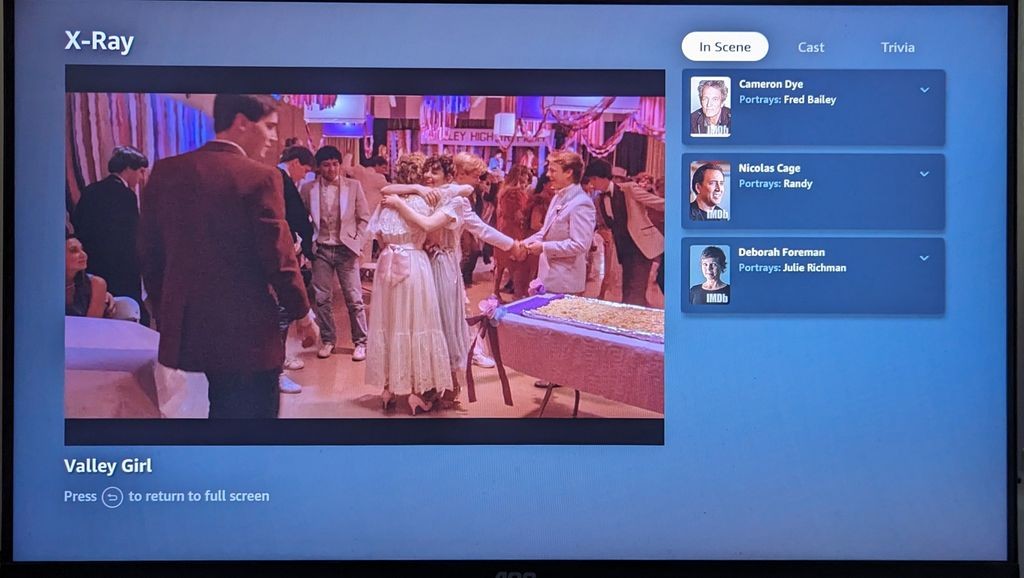Click the Valley Girl video preview
1024x578 pixels.
click(364, 255)
